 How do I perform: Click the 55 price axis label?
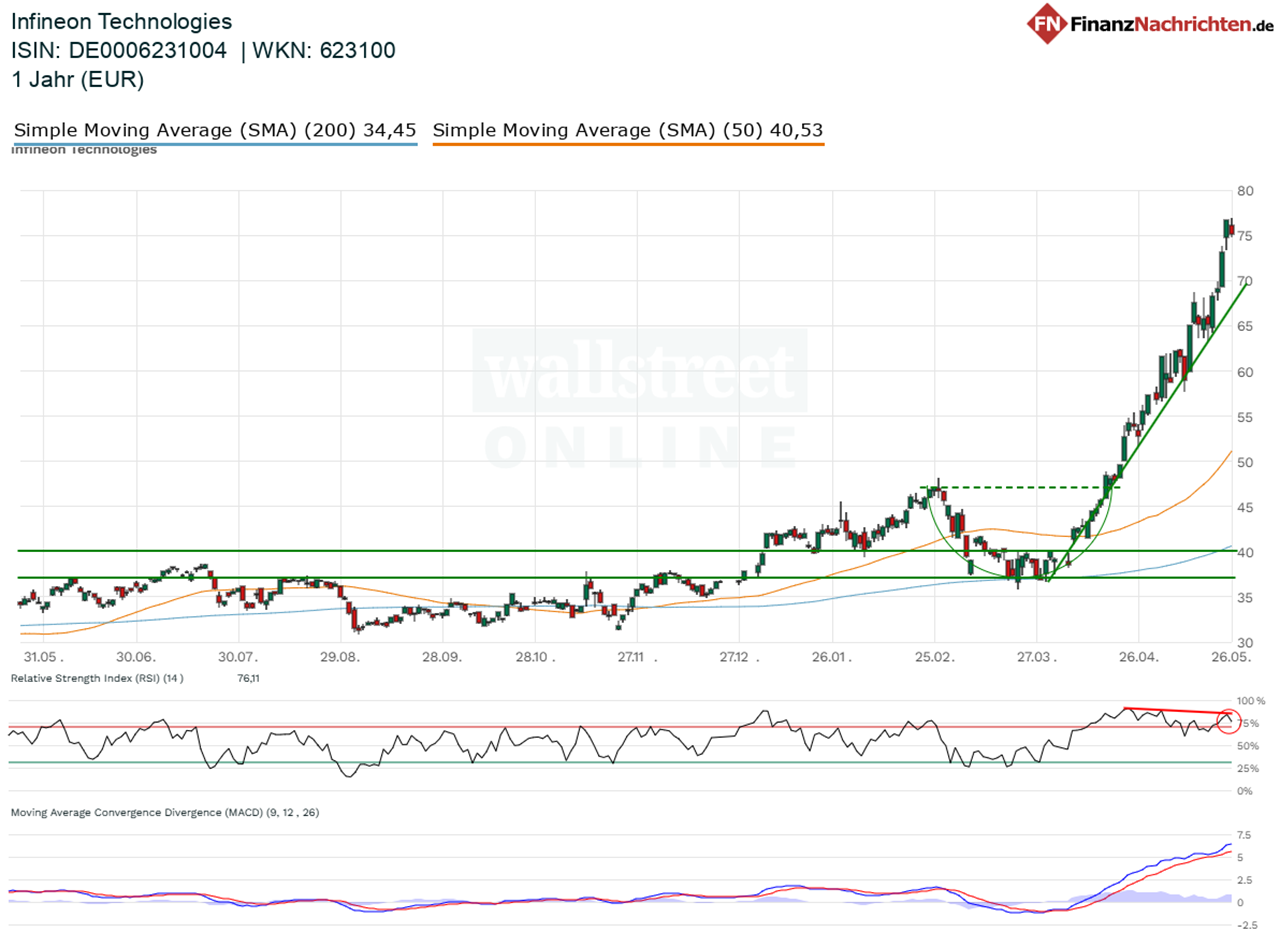pos(1246,417)
